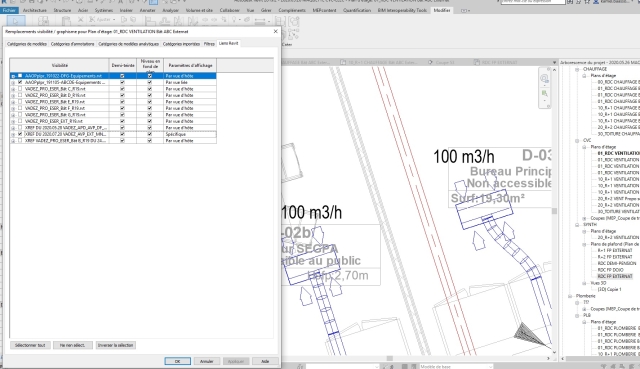Select the Modify arrow tool in the ribbon
The image size is (640, 369).
coord(16,21)
